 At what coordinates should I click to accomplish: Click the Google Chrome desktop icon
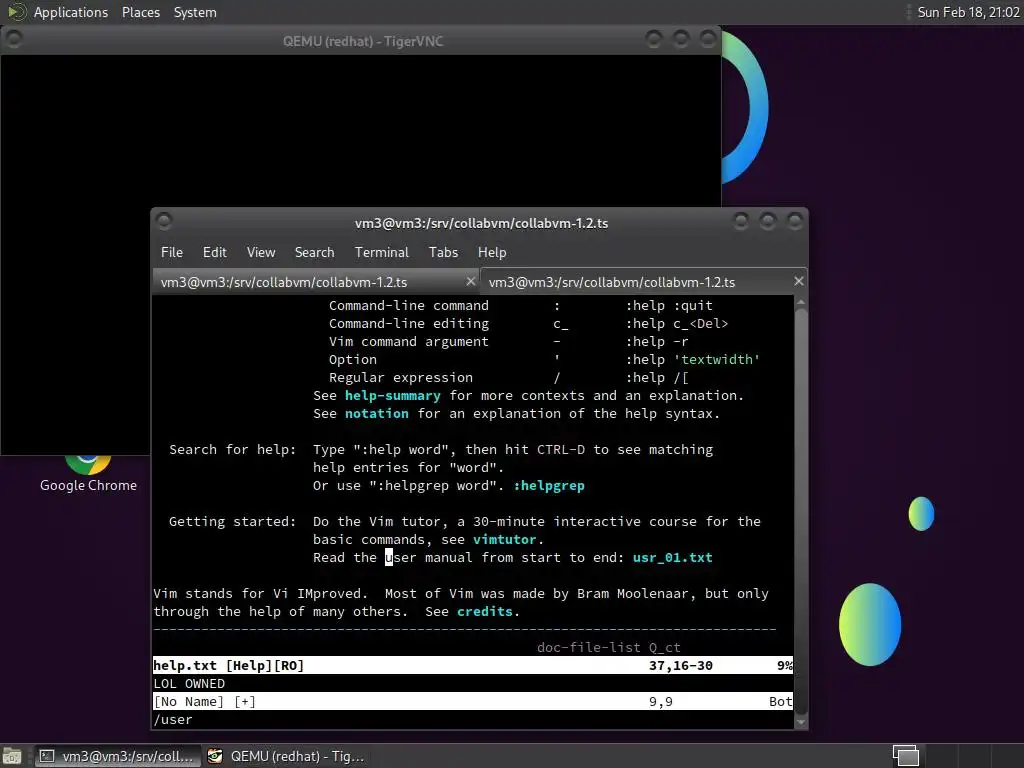[x=88, y=473]
